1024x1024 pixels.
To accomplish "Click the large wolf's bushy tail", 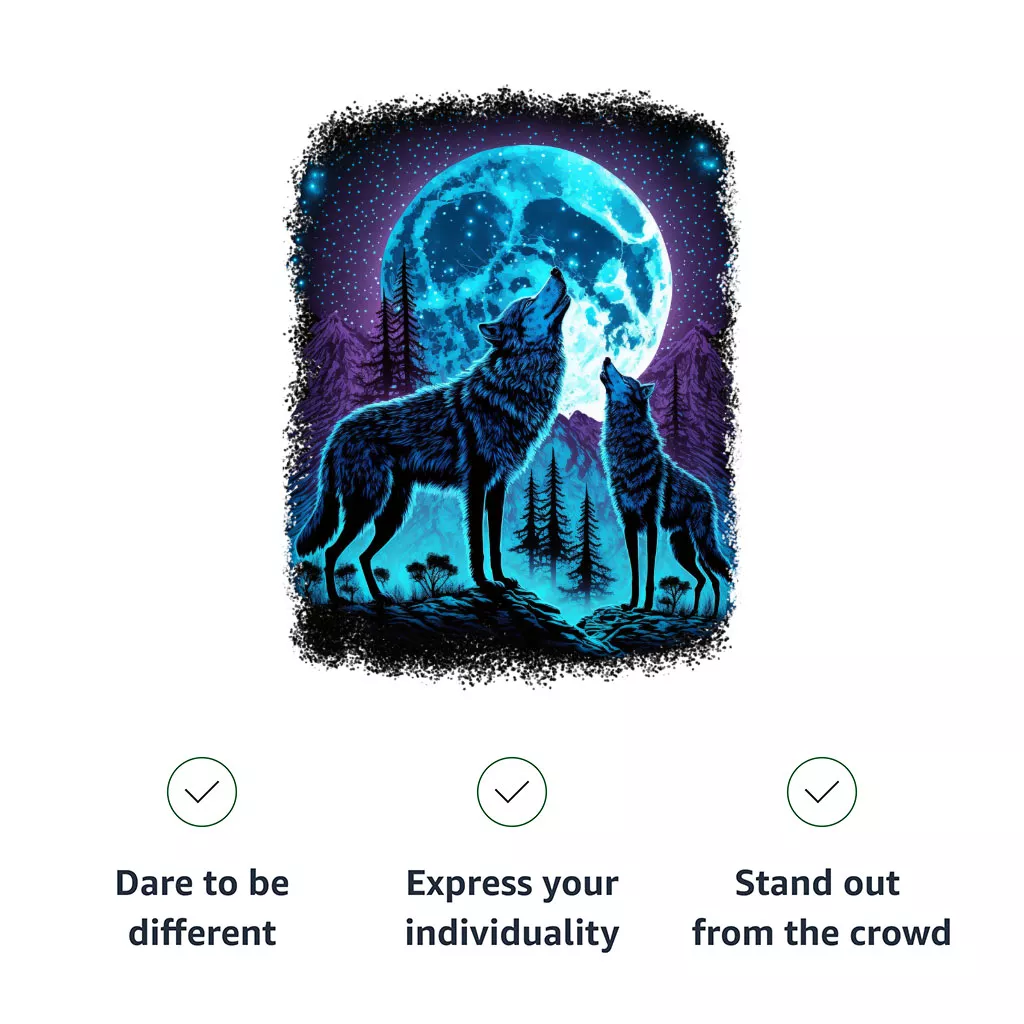I will (x=320, y=516).
